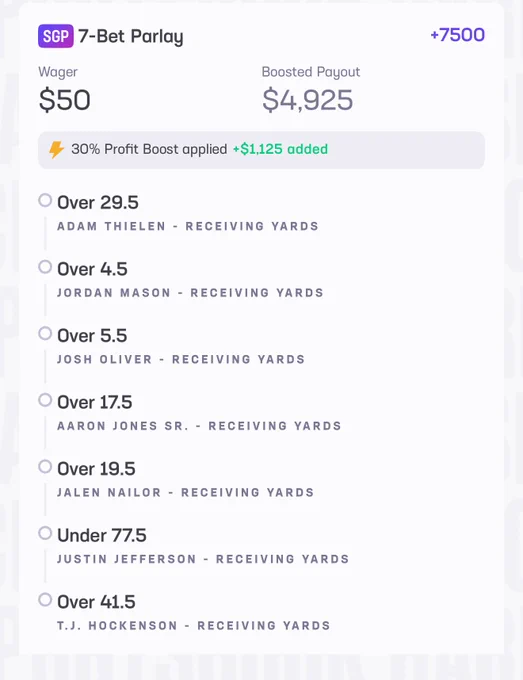This screenshot has width=523, height=680.
Task: Open Aaron Jones Sr. receiving yards label
Action: [199, 426]
